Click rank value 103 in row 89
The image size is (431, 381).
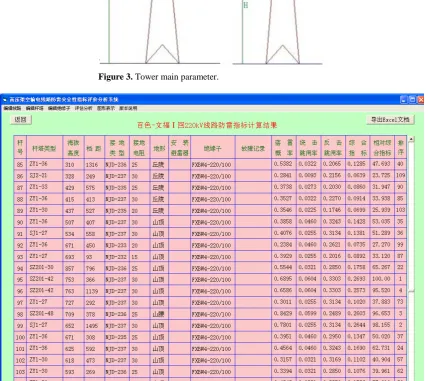(400, 210)
